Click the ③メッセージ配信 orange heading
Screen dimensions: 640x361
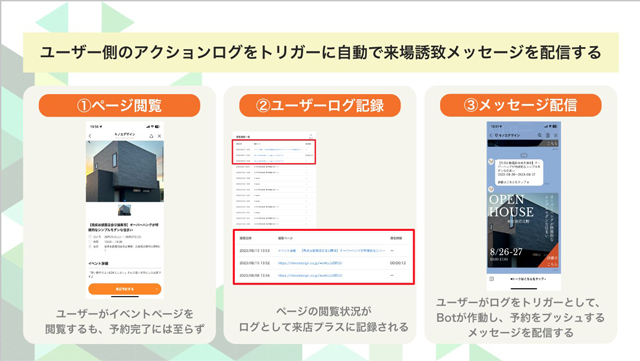[520, 105]
